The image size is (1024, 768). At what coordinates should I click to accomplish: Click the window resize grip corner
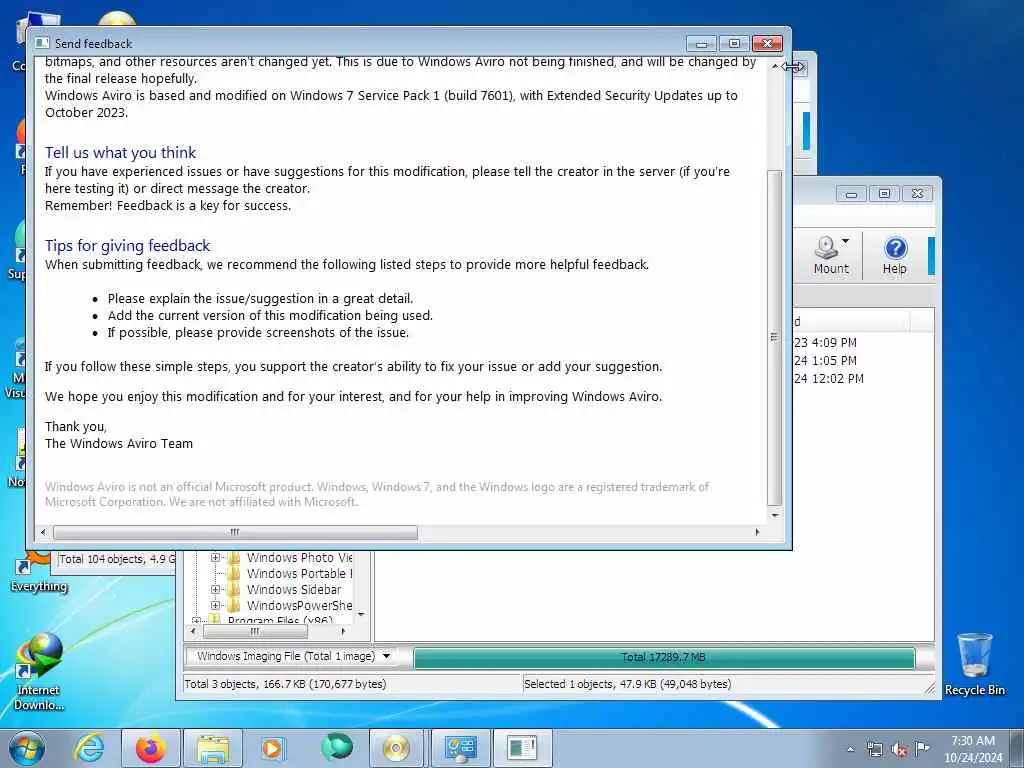[929, 688]
